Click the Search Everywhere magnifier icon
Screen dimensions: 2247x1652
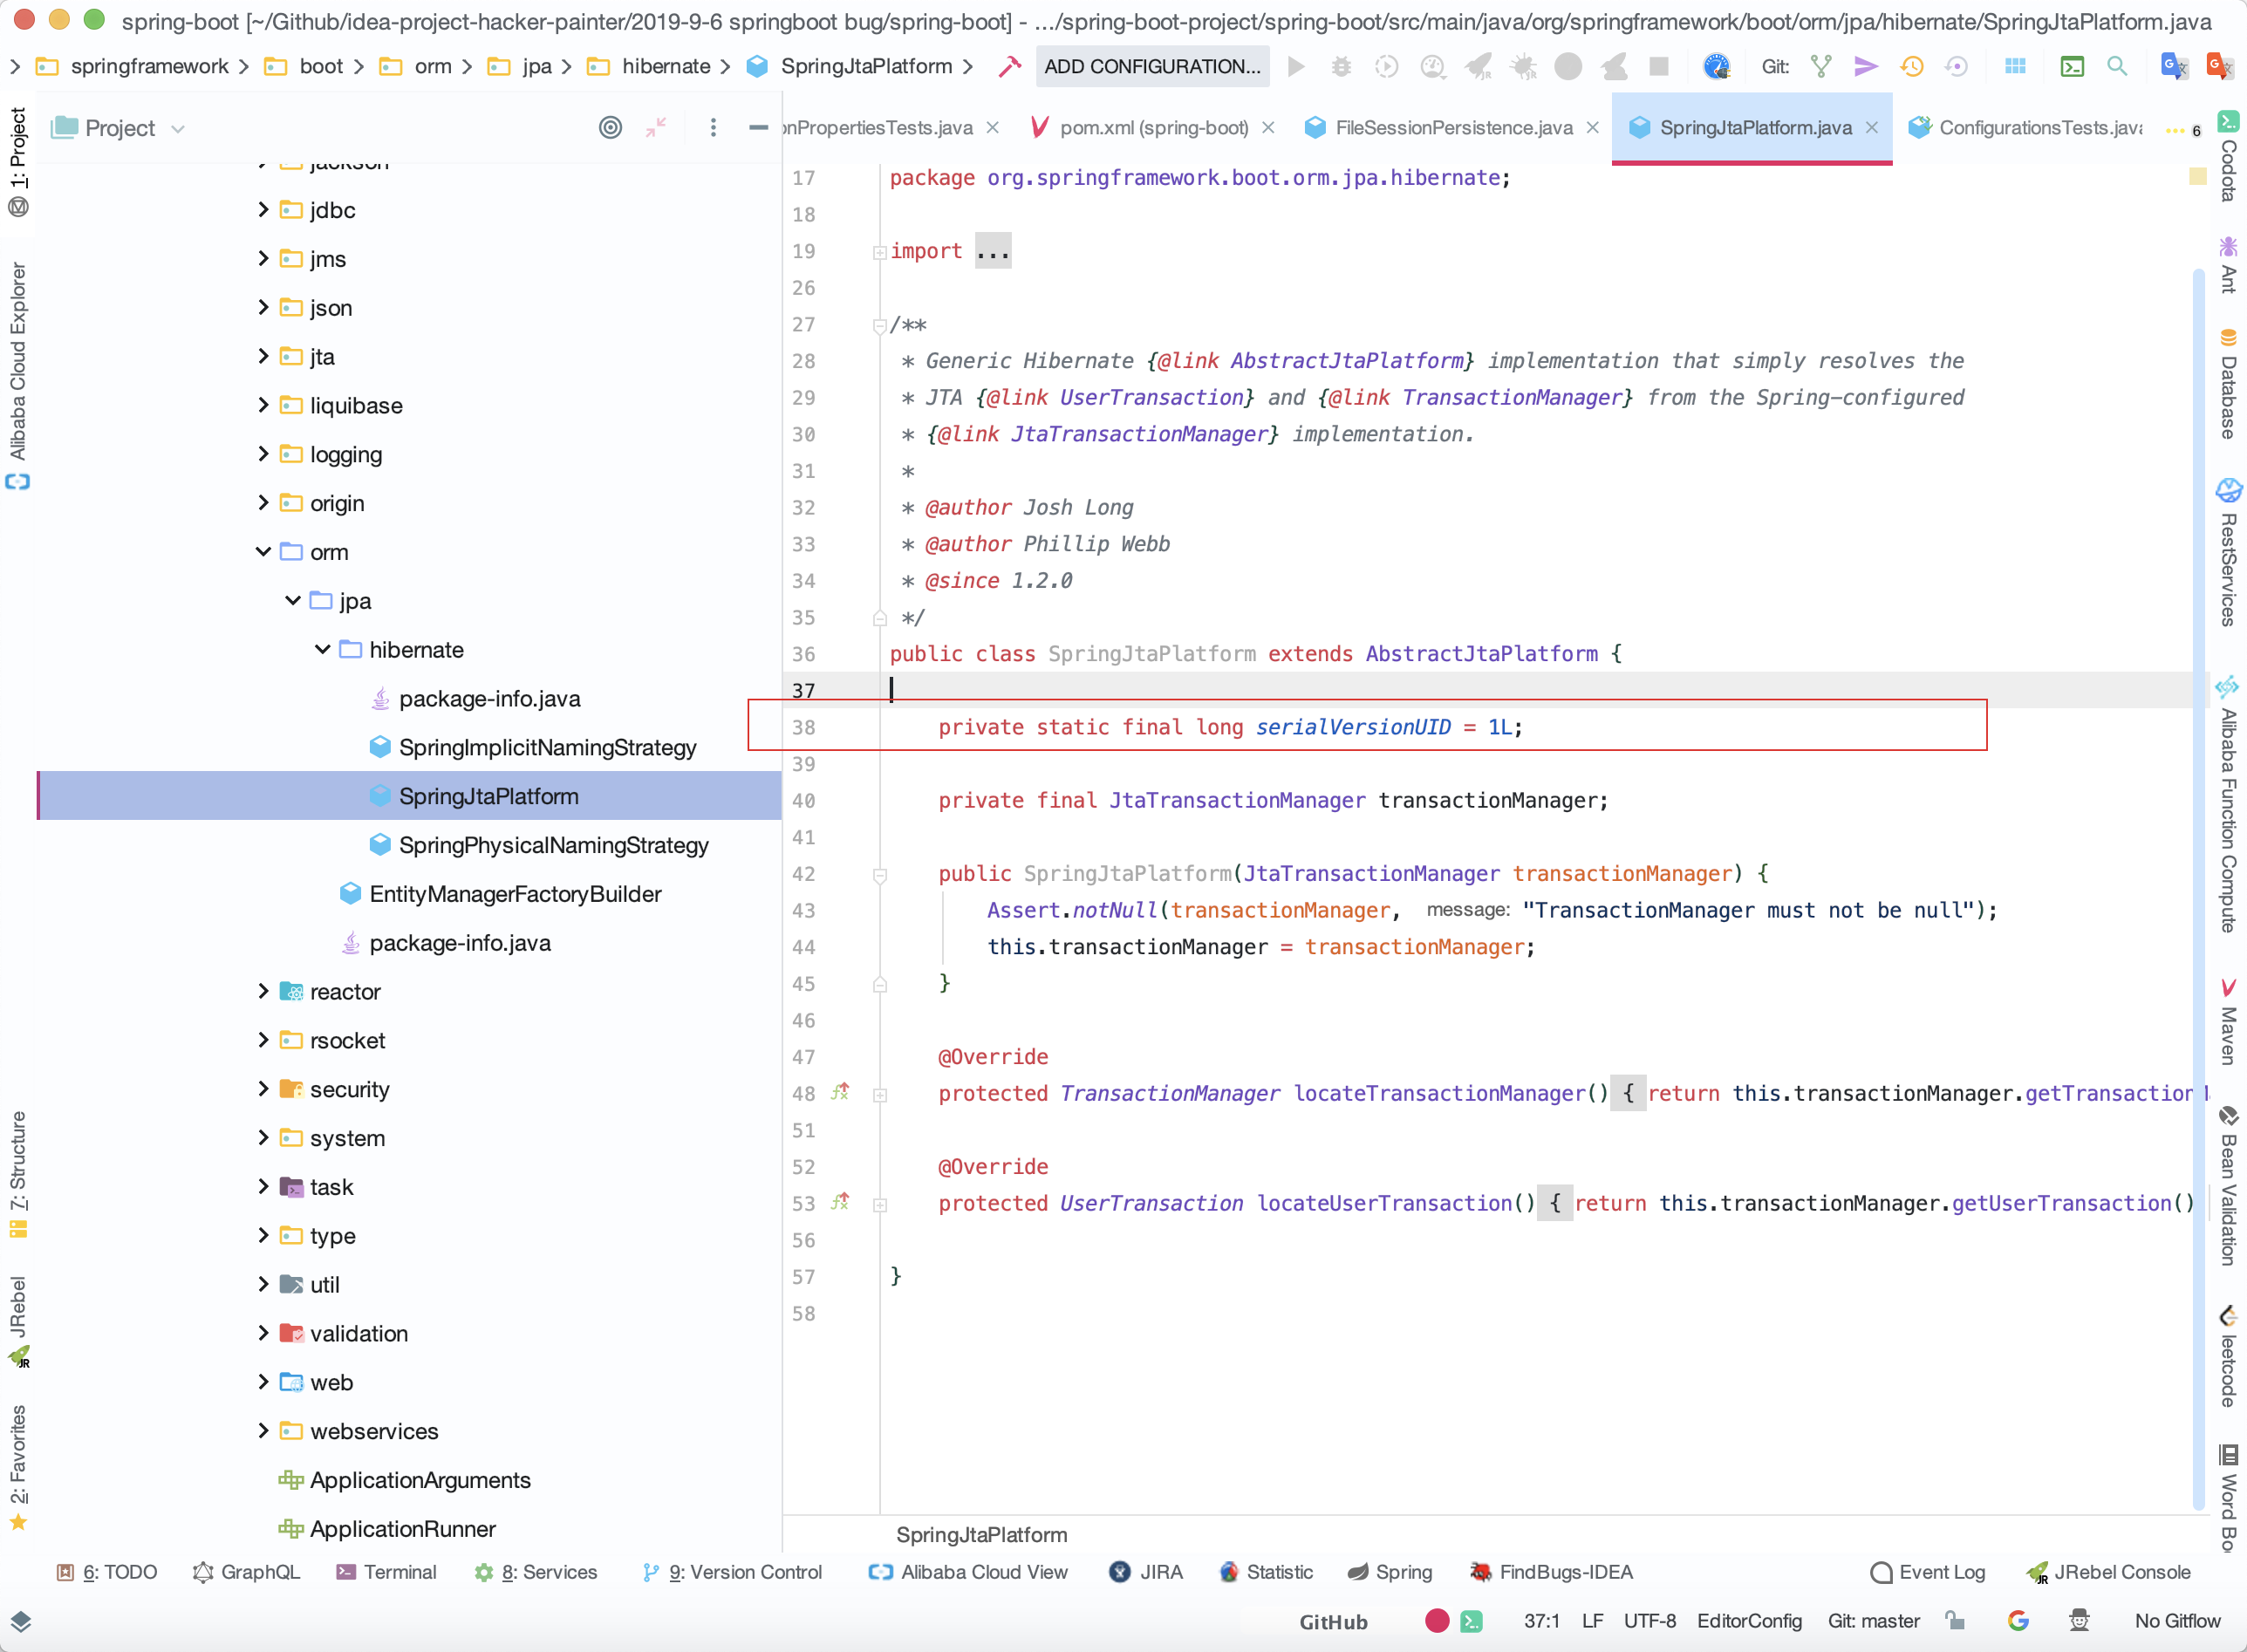2116,66
